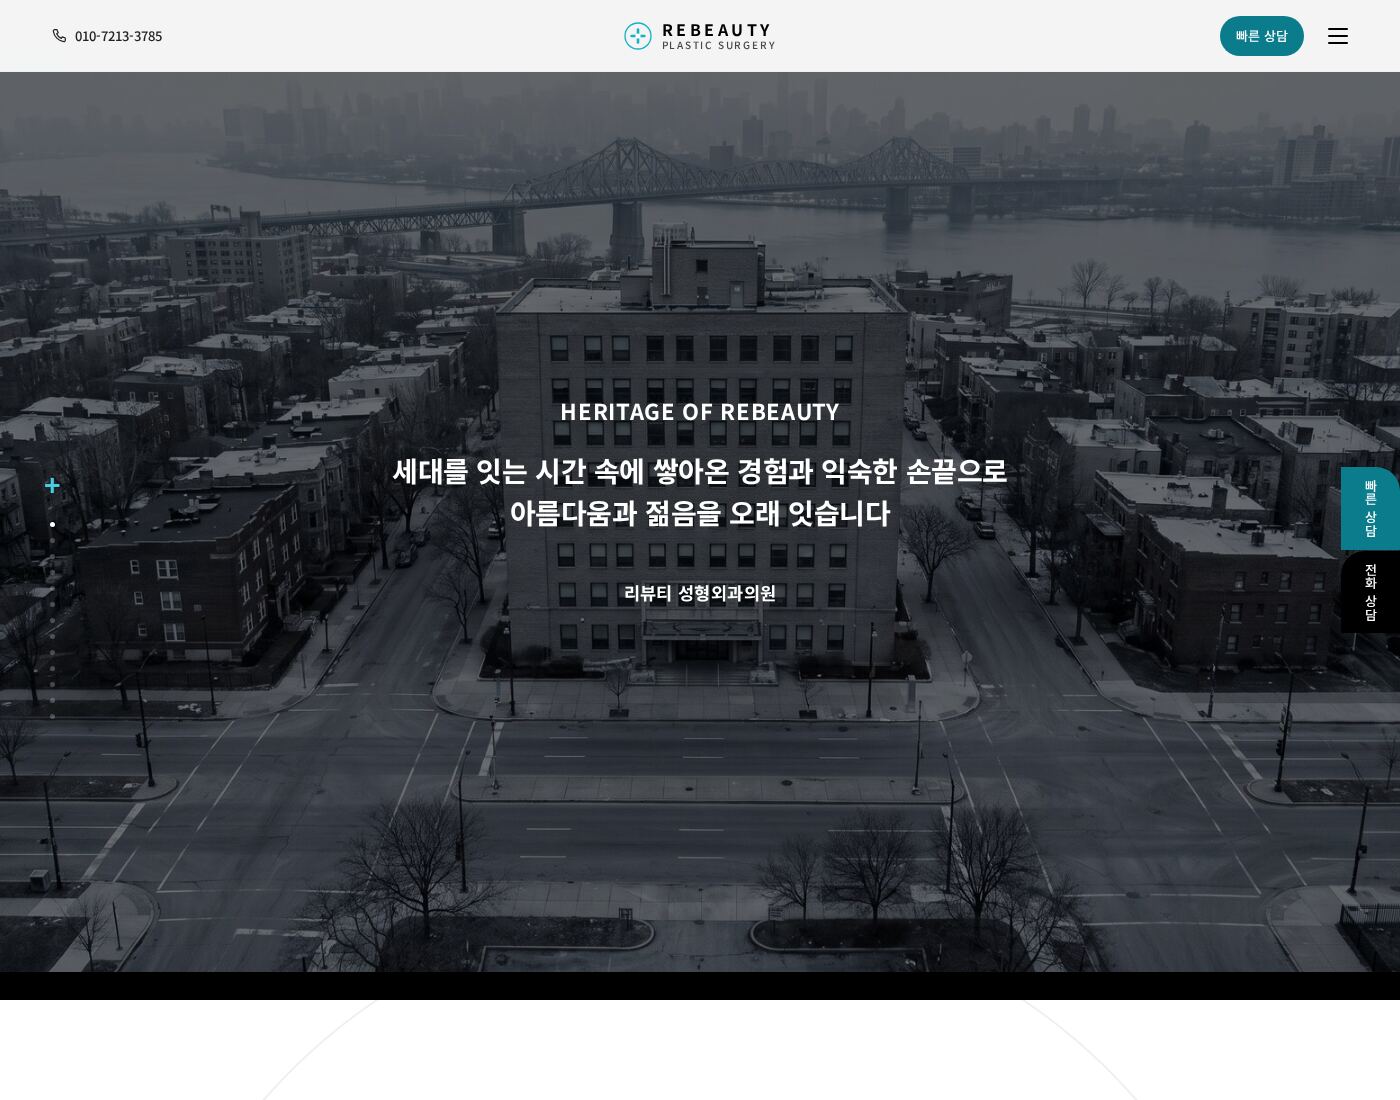The height and width of the screenshot is (1100, 1400).
Task: Select the seventh section navigation dot
Action: point(52,621)
